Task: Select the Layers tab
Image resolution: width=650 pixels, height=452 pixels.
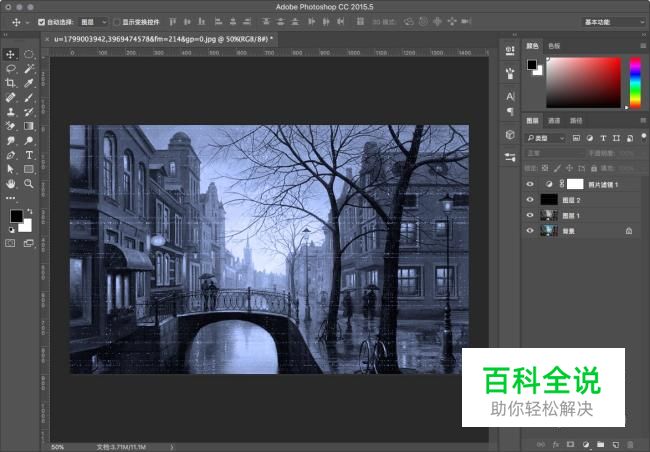Action: pyautogui.click(x=532, y=121)
